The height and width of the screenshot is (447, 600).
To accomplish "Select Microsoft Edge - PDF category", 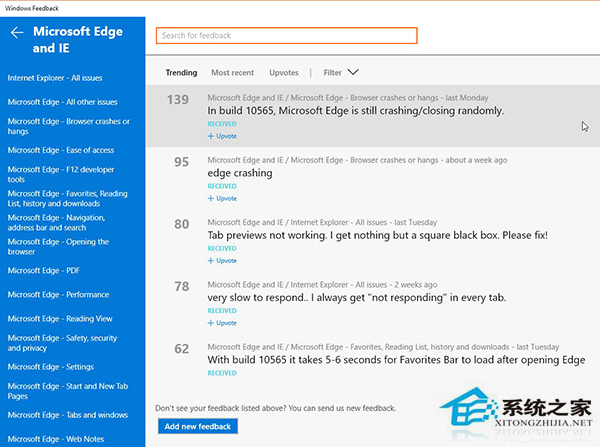I will pyautogui.click(x=44, y=271).
